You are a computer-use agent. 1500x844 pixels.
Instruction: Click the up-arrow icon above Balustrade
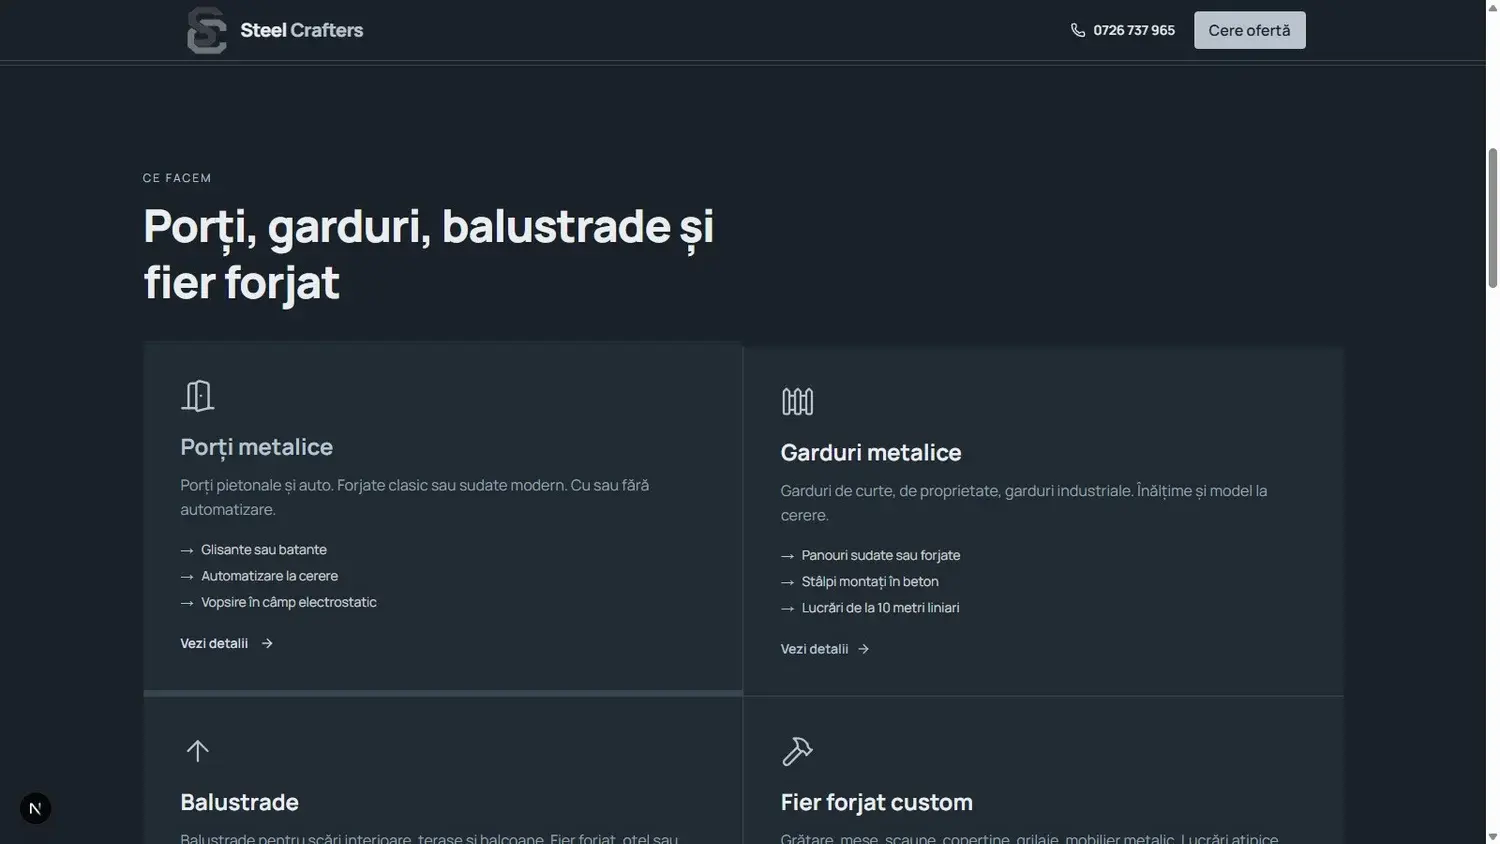[197, 750]
